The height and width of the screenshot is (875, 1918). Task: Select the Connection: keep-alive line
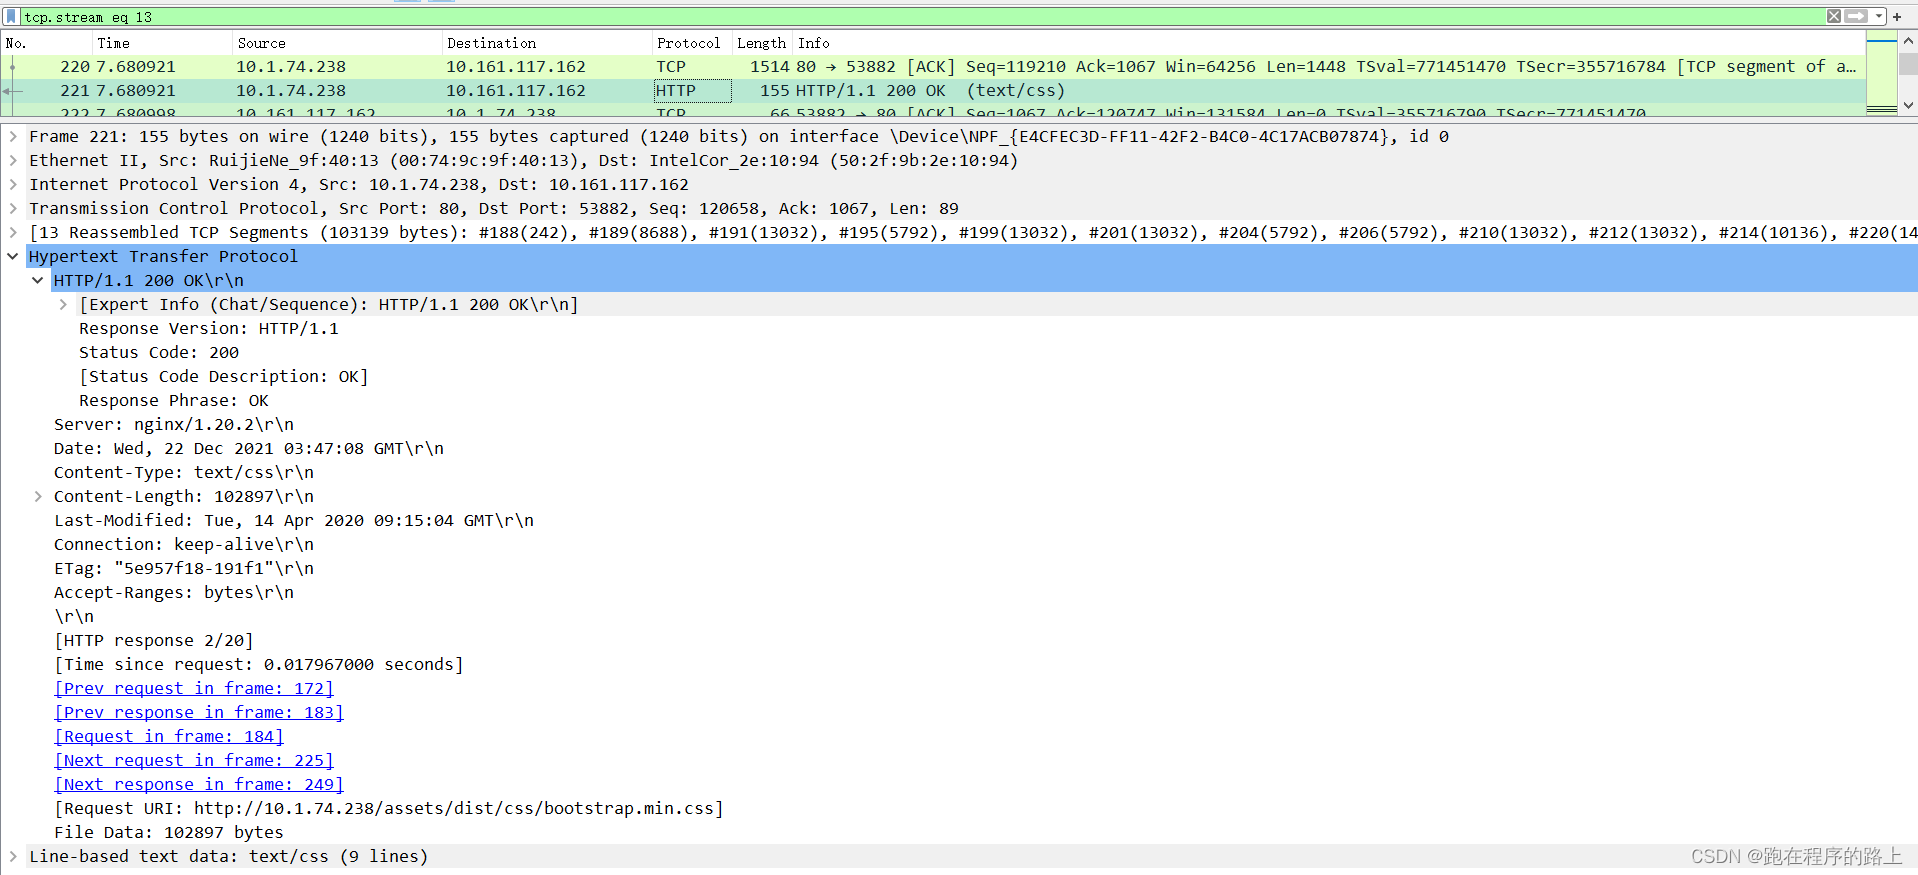coord(184,545)
